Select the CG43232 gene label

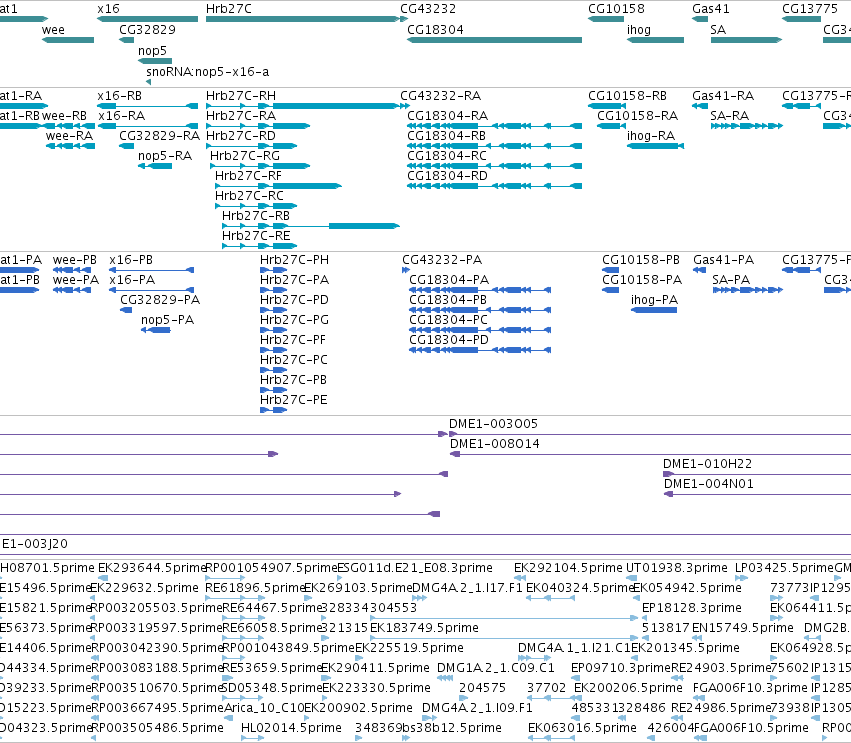[x=428, y=9]
